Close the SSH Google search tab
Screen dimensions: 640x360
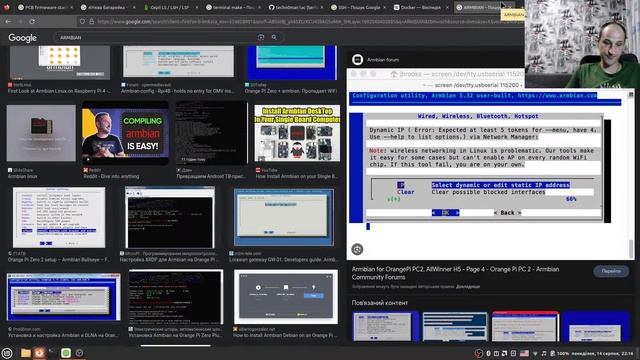click(384, 7)
